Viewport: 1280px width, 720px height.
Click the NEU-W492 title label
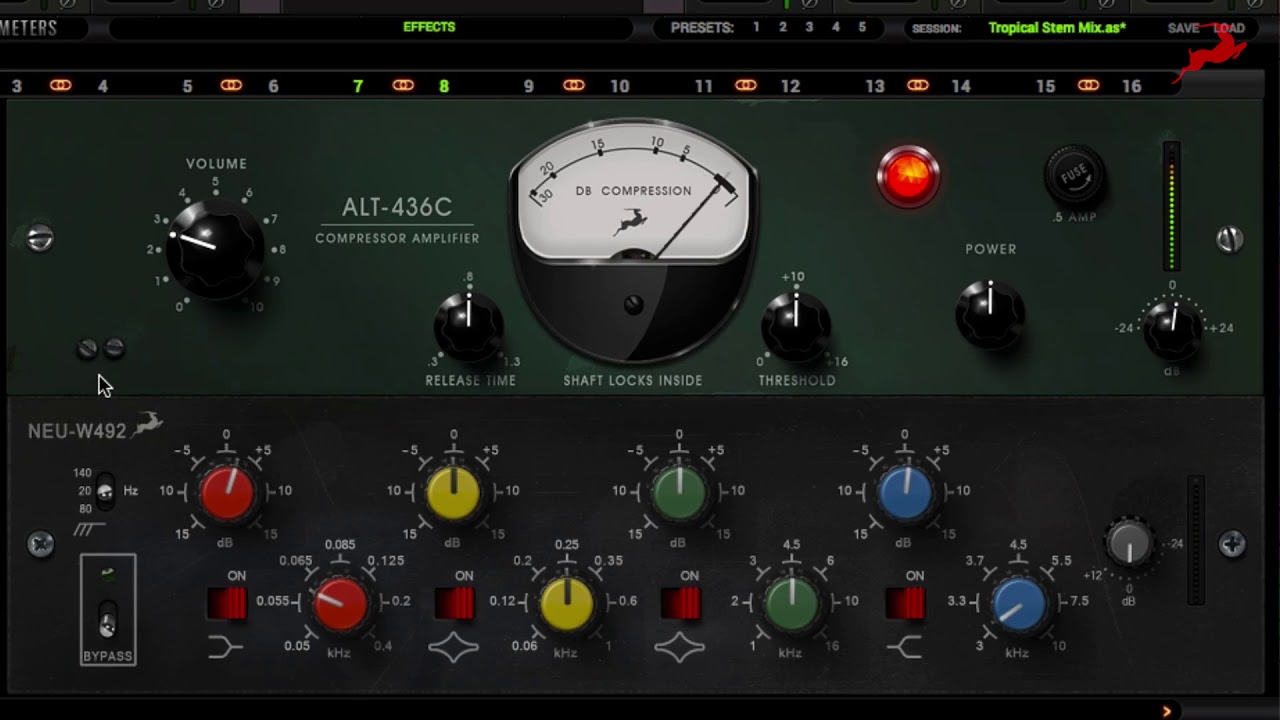[77, 431]
